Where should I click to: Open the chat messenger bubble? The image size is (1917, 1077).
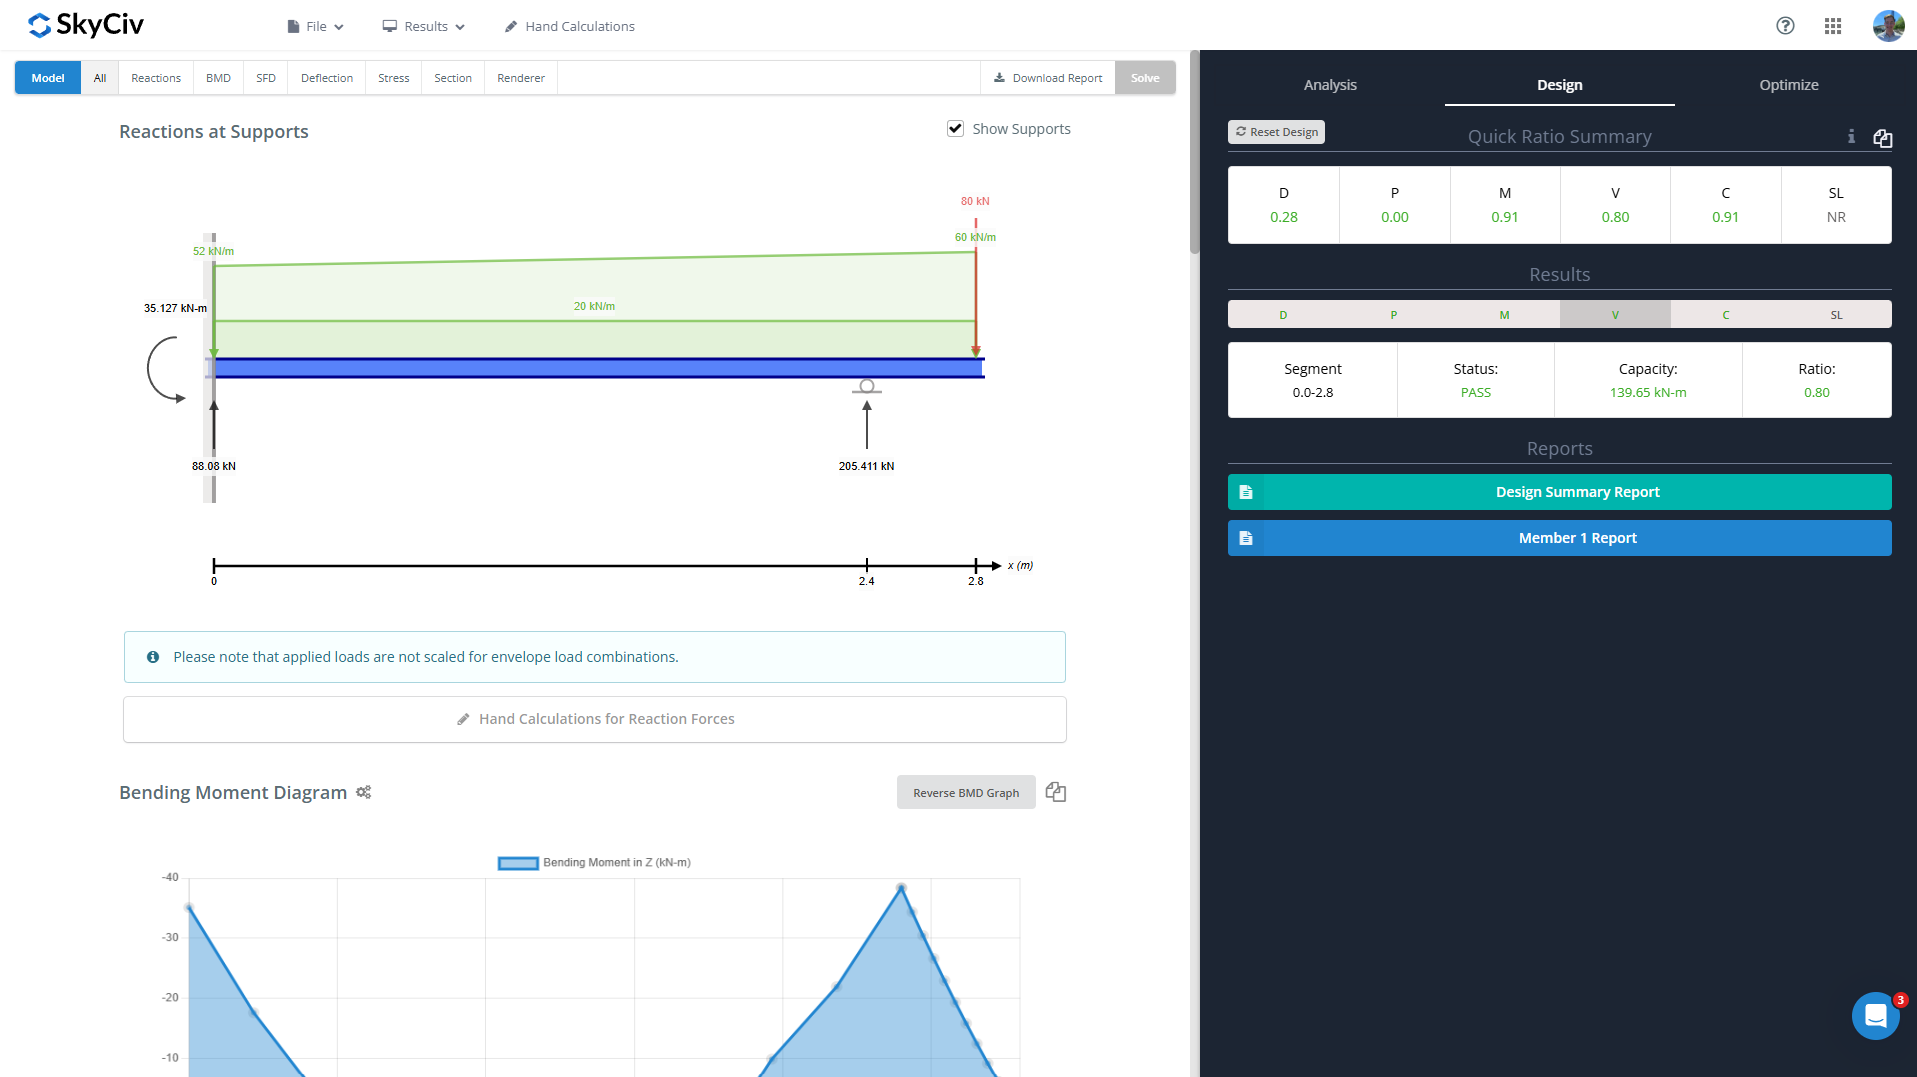point(1876,1016)
